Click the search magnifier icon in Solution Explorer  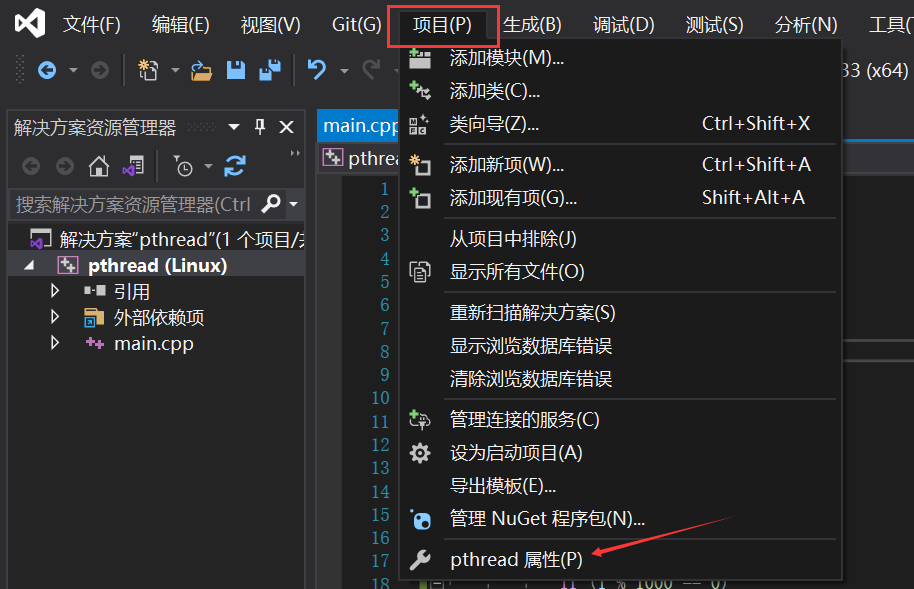271,204
